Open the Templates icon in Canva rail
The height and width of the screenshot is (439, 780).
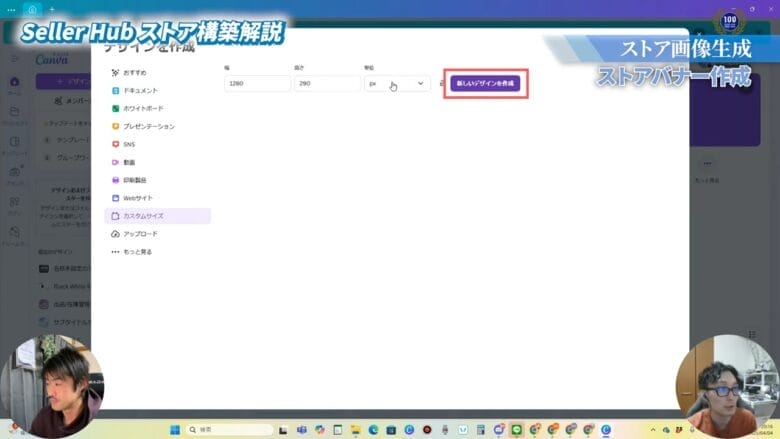tap(14, 142)
